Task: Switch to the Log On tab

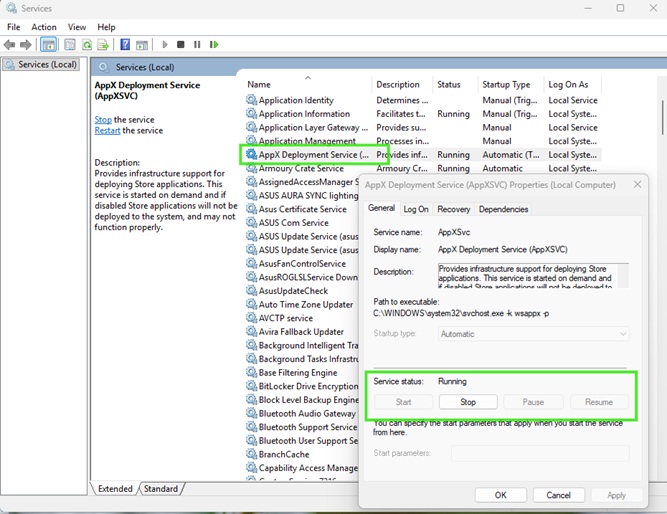Action: (416, 209)
